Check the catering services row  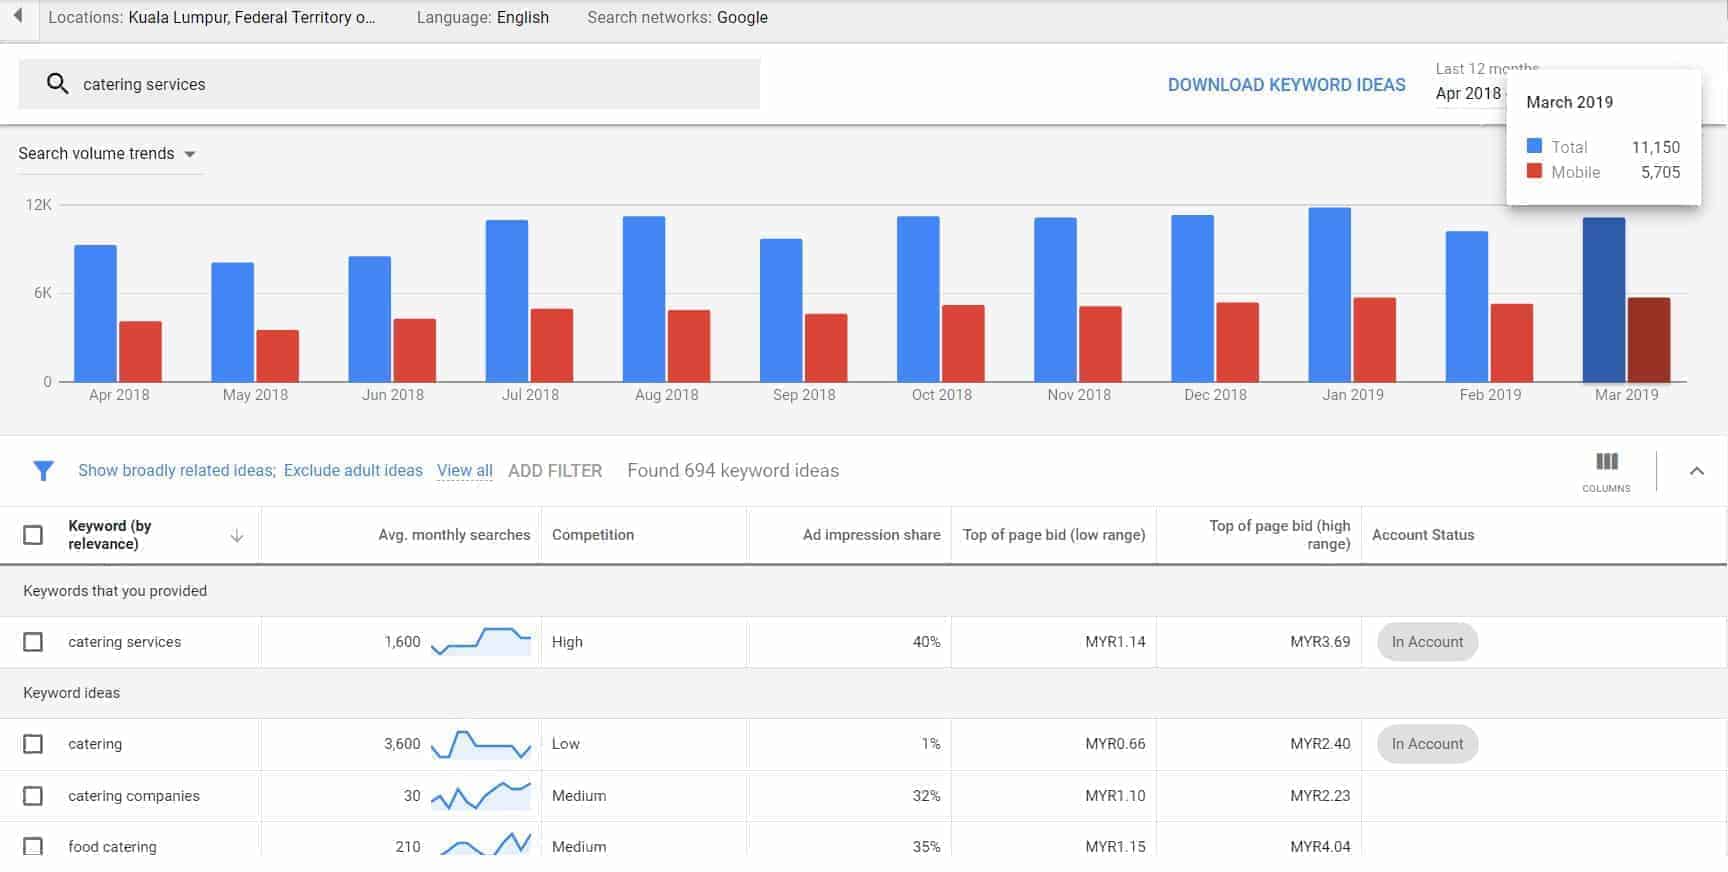[x=33, y=642]
